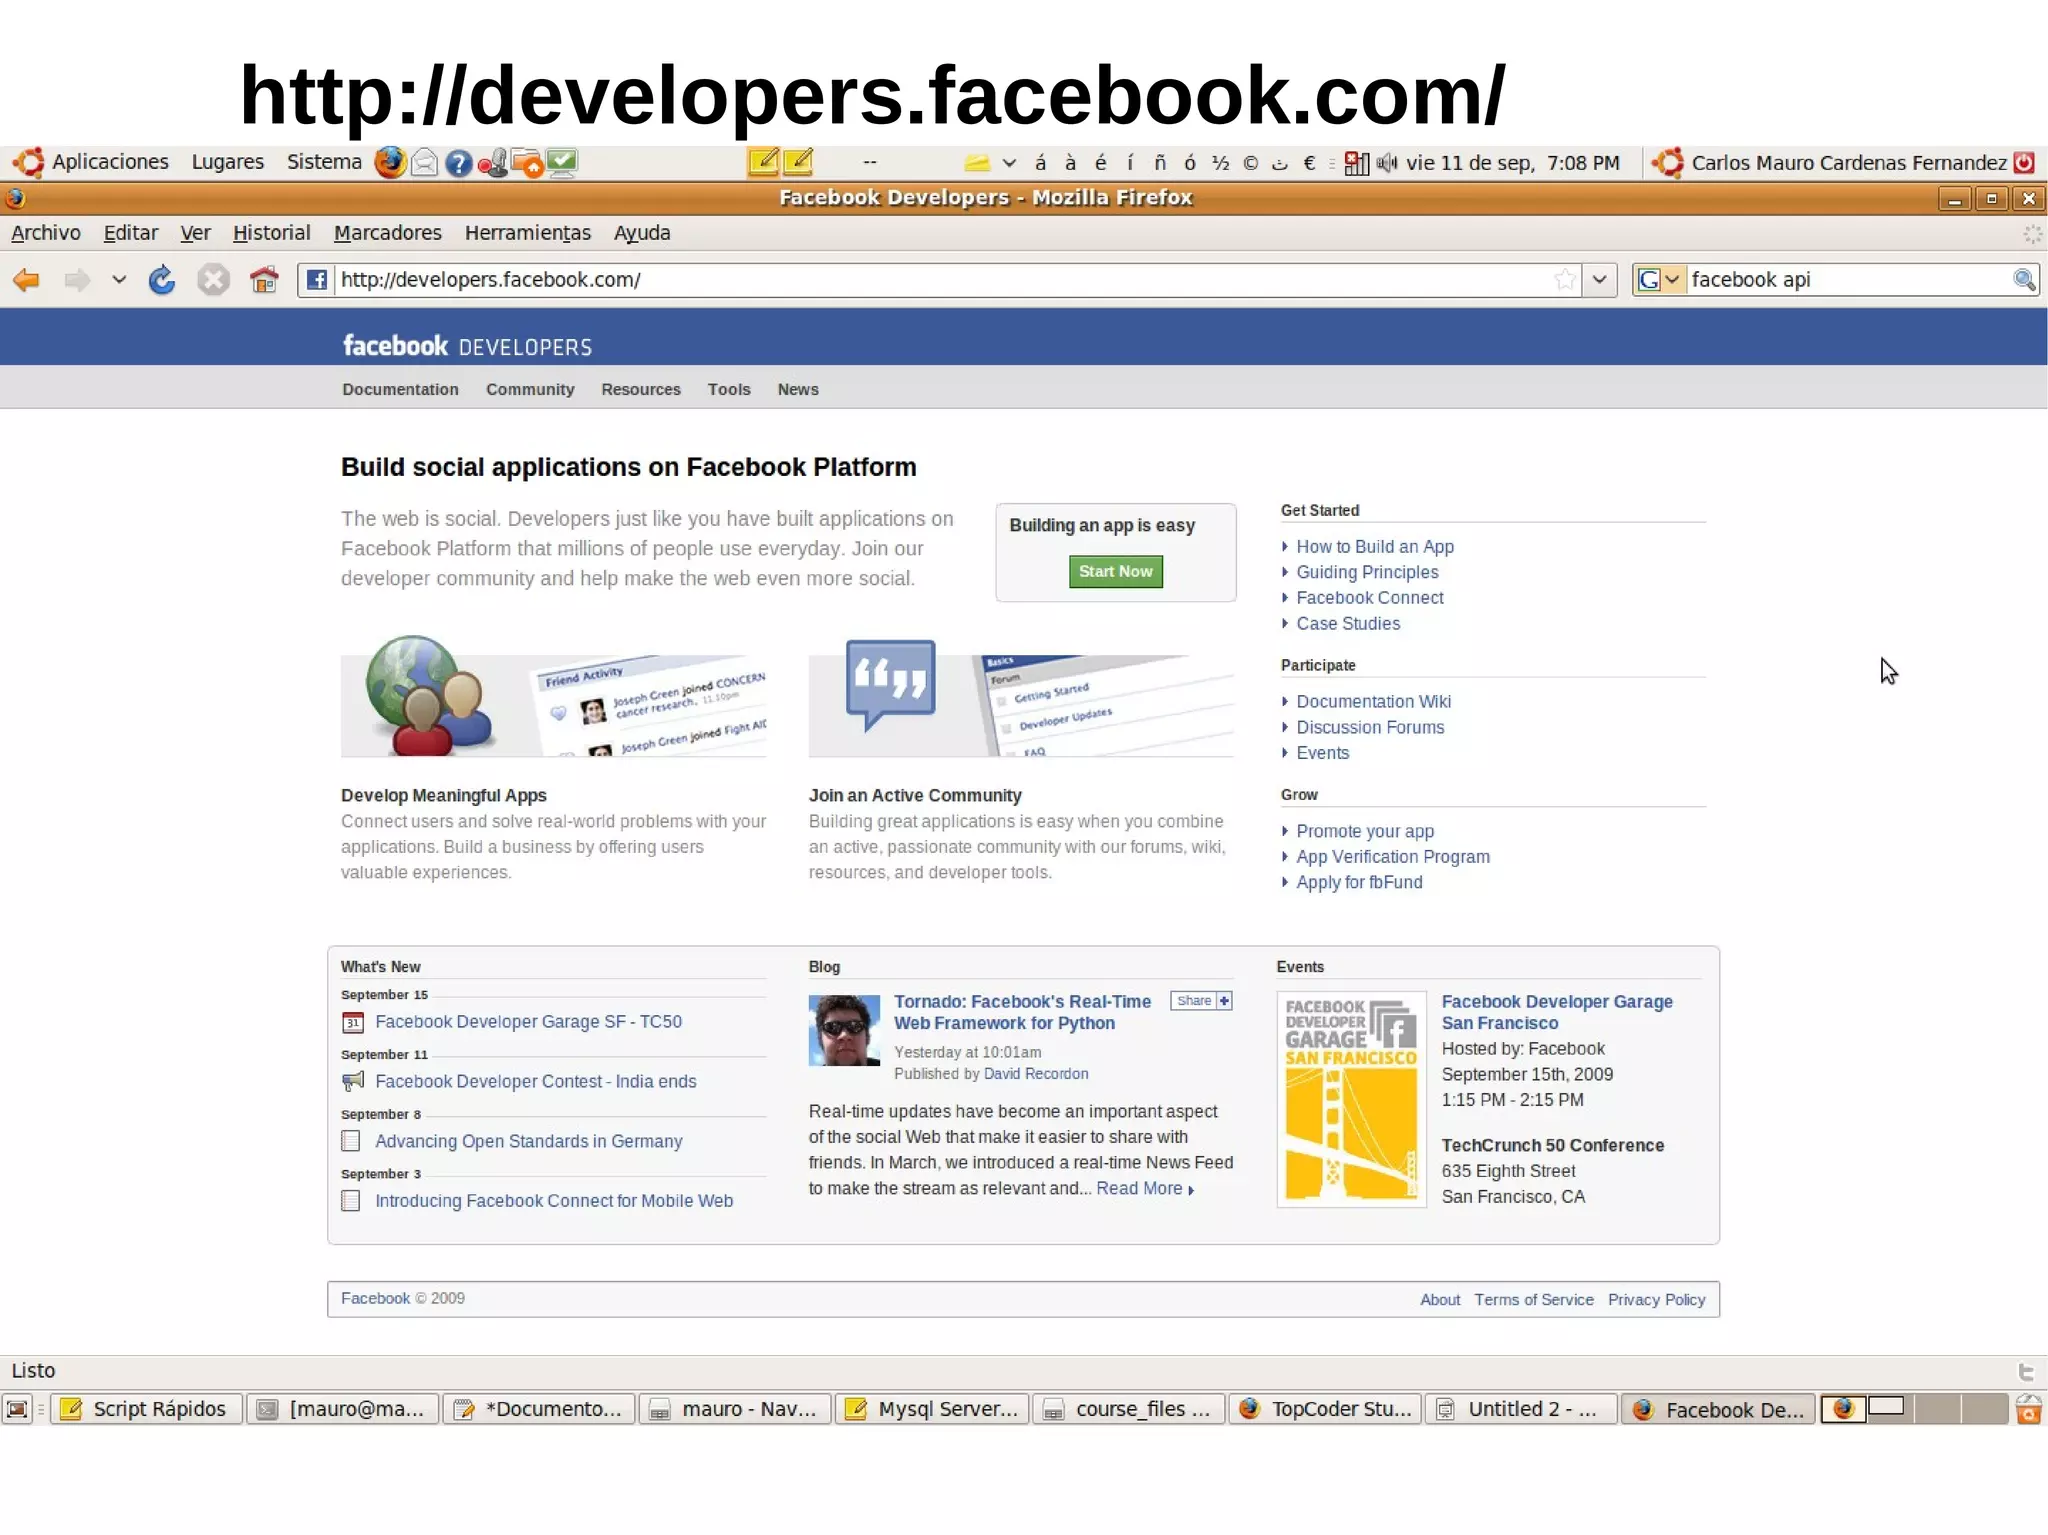The width and height of the screenshot is (2048, 1535).
Task: Open the Guiding Principles link
Action: 1367,572
